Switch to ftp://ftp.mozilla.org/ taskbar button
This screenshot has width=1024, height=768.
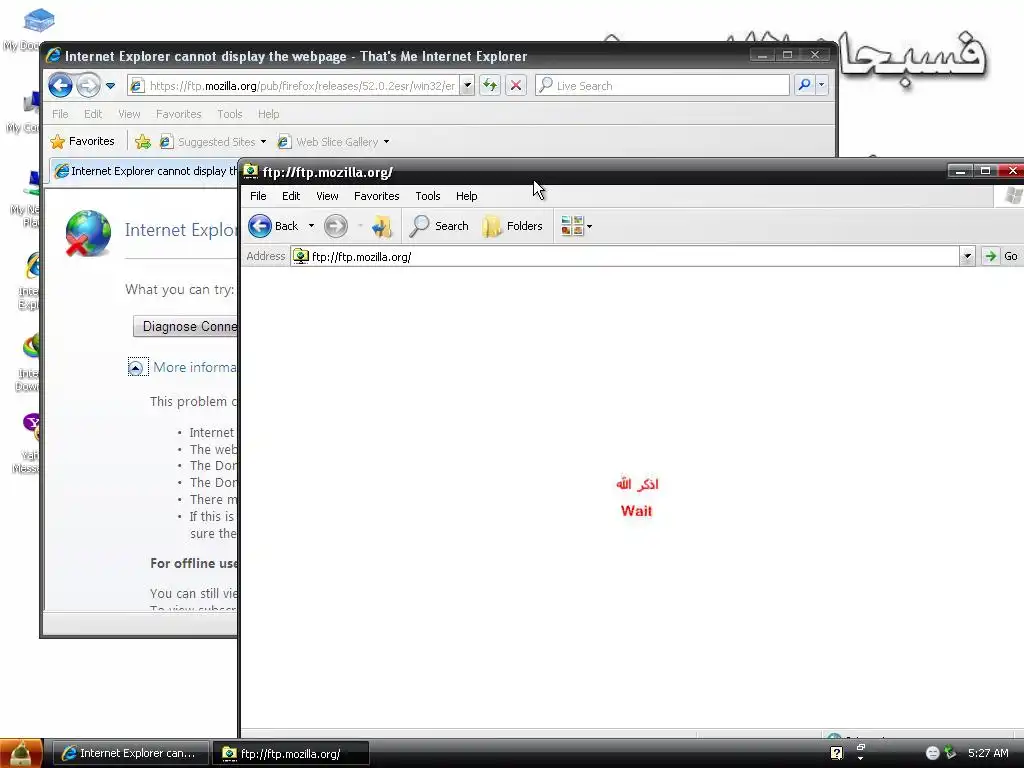click(291, 754)
